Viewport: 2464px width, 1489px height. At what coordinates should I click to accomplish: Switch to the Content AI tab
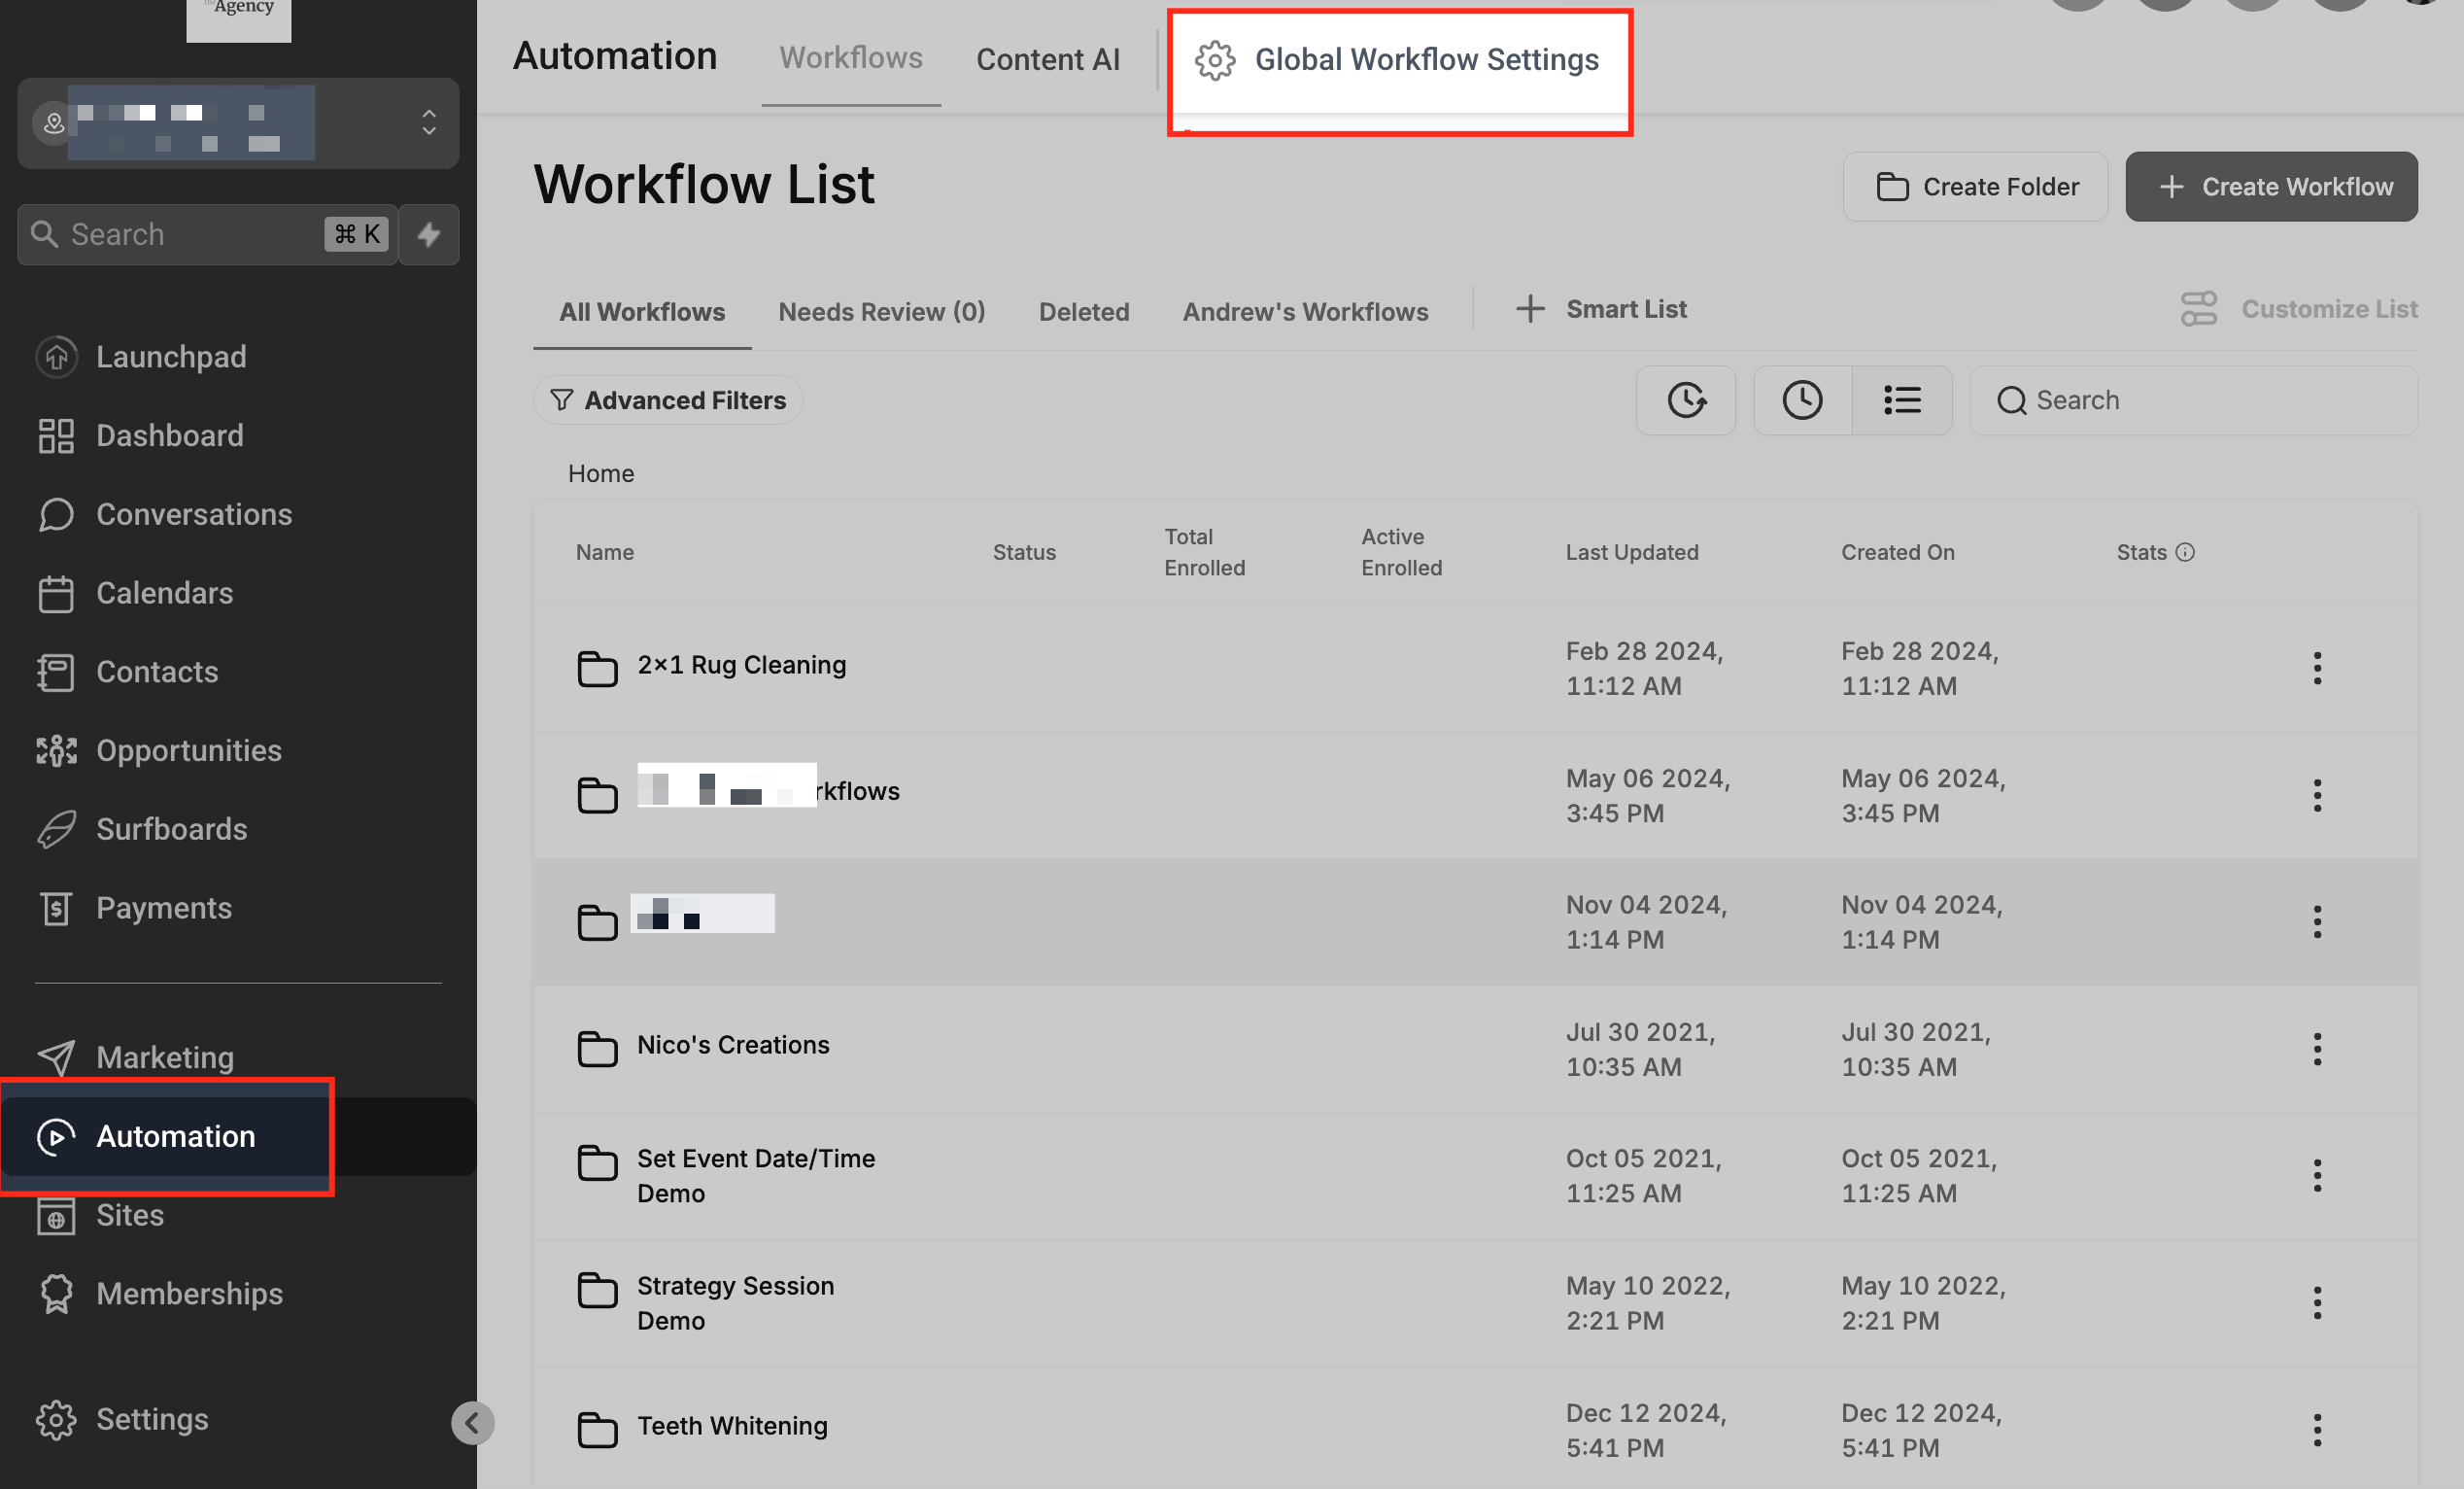tap(1047, 60)
